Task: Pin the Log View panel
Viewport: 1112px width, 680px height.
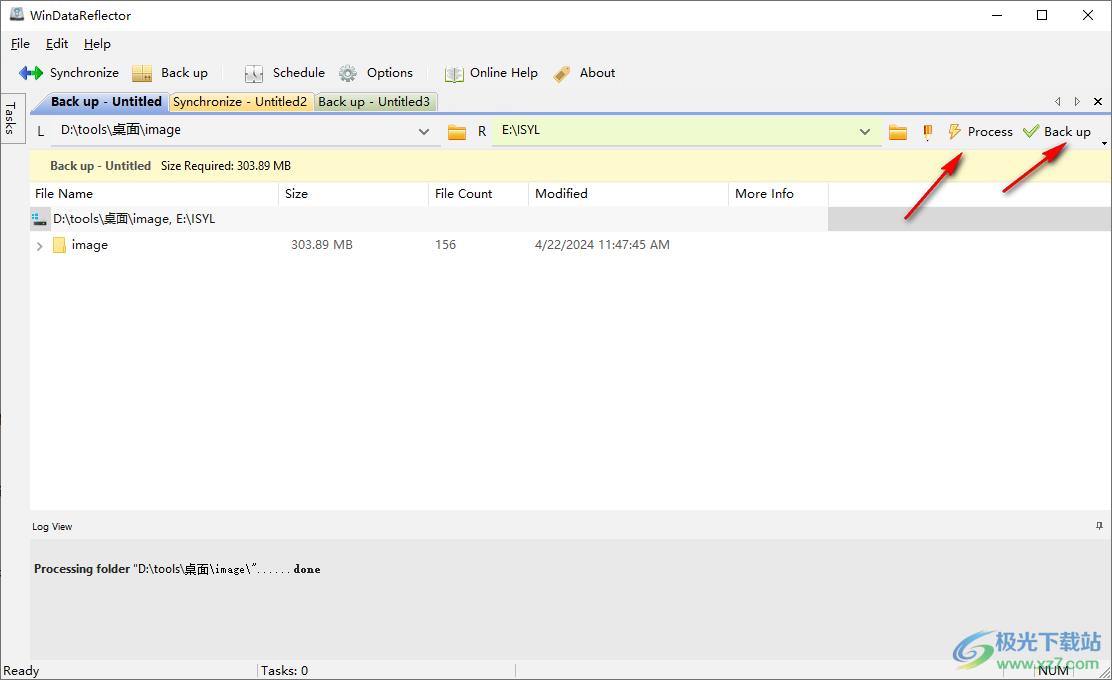Action: pyautogui.click(x=1099, y=526)
